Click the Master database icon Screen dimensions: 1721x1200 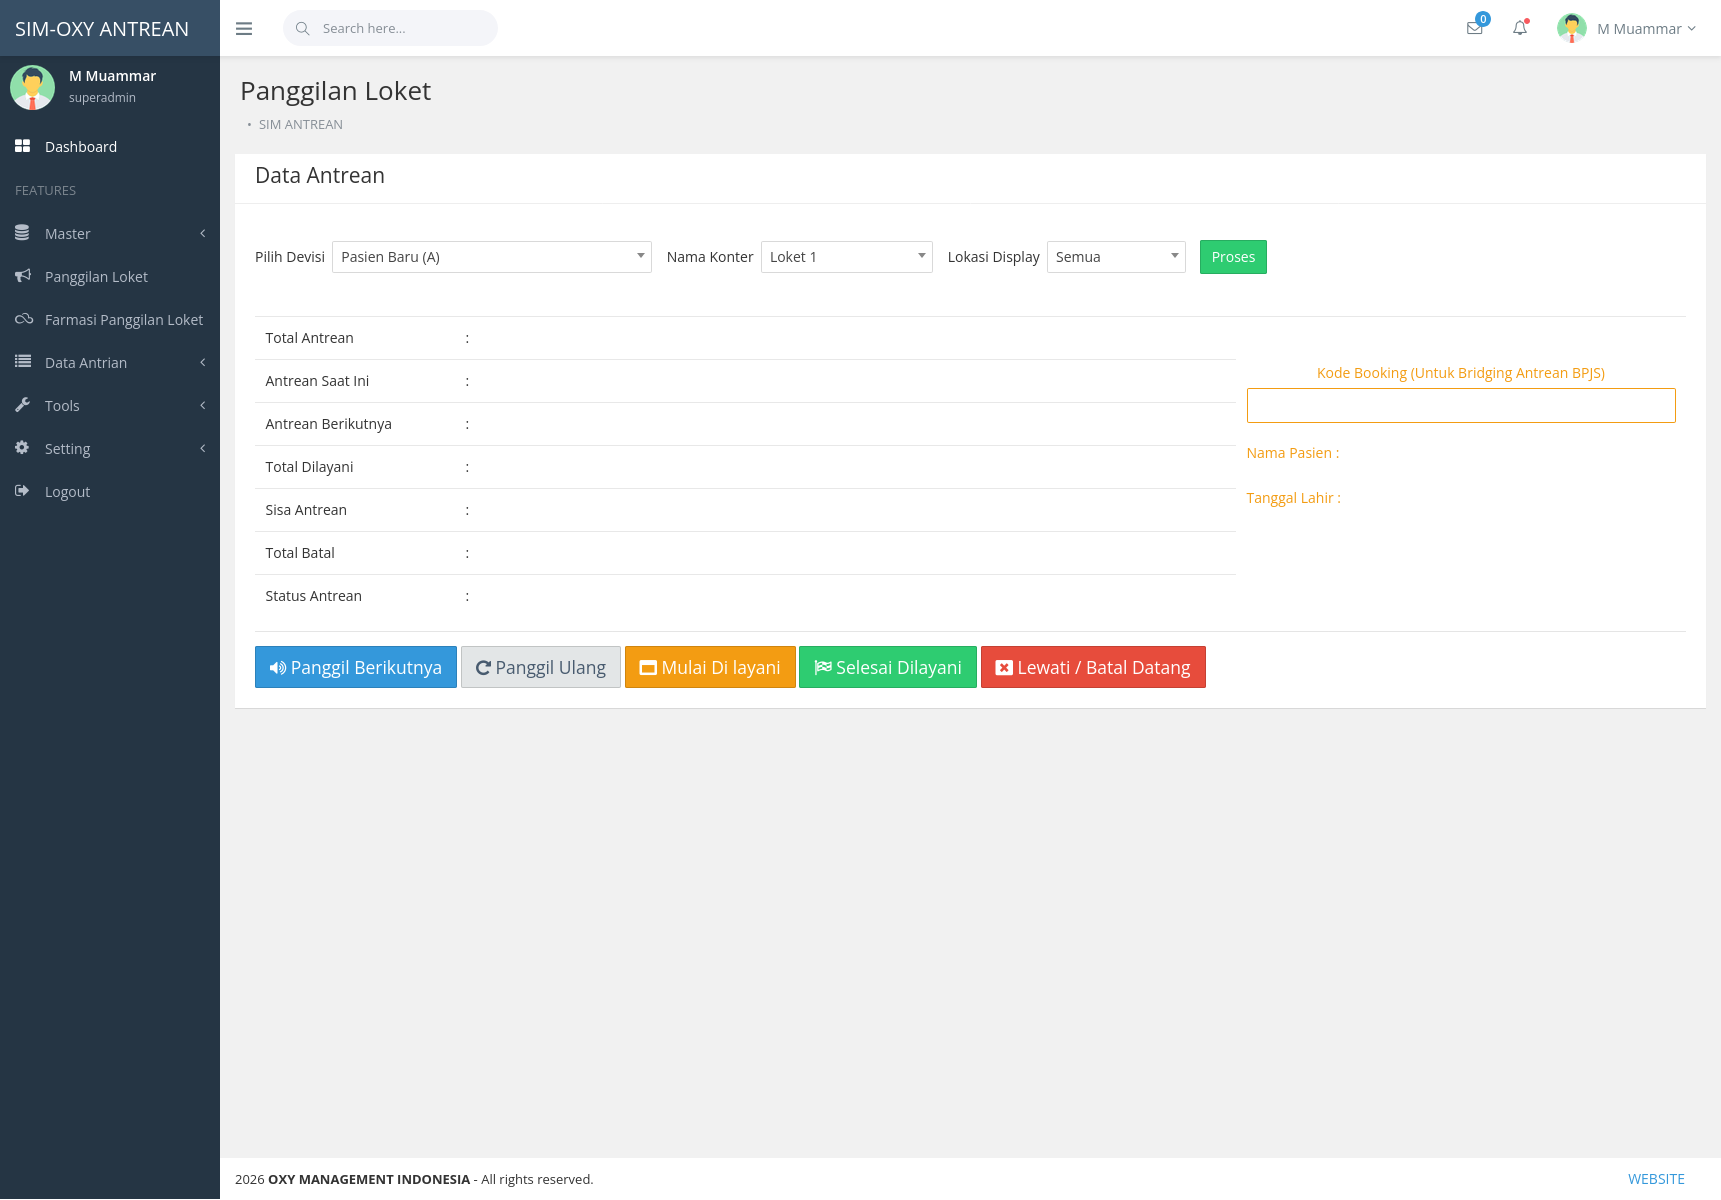point(22,233)
